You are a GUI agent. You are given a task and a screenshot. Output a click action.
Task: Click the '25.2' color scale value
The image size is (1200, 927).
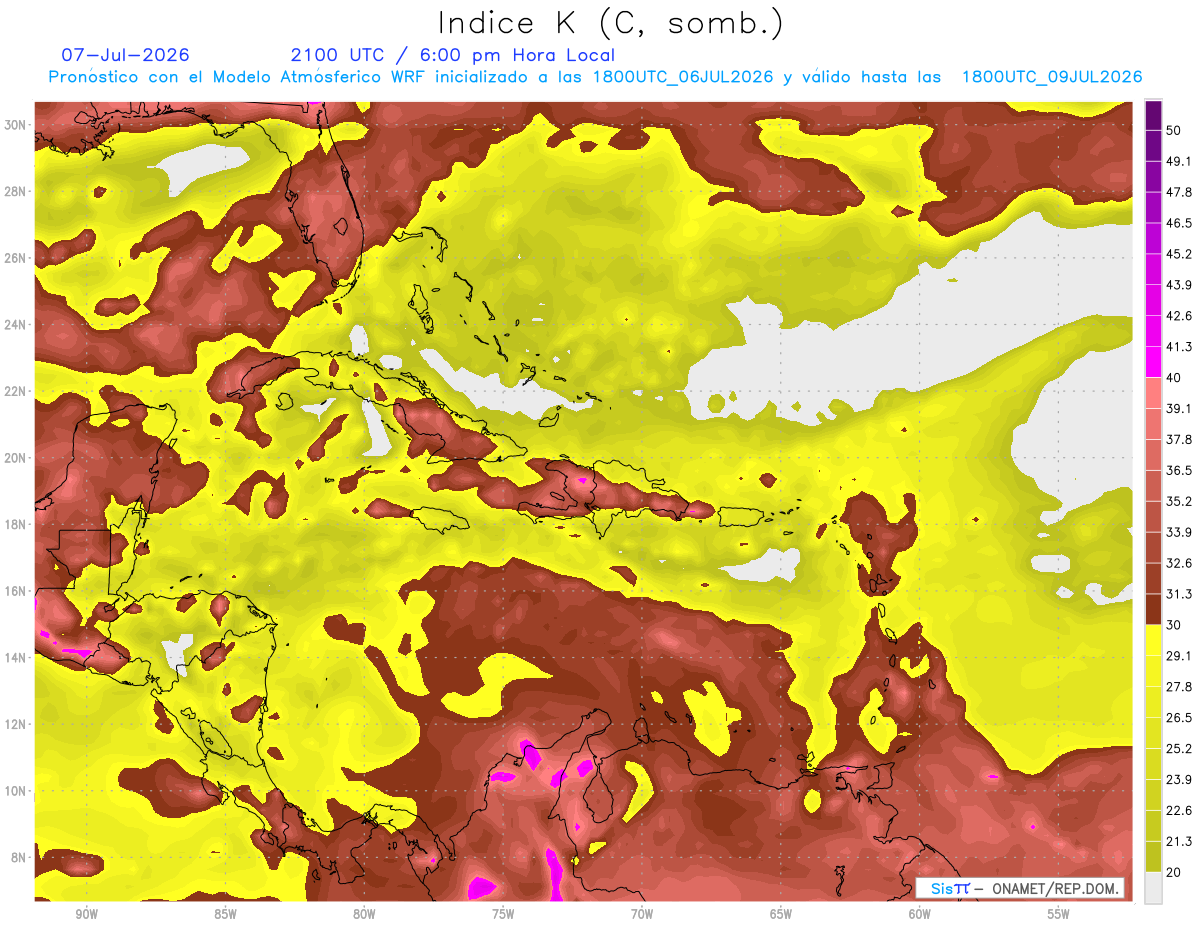coord(1178,749)
